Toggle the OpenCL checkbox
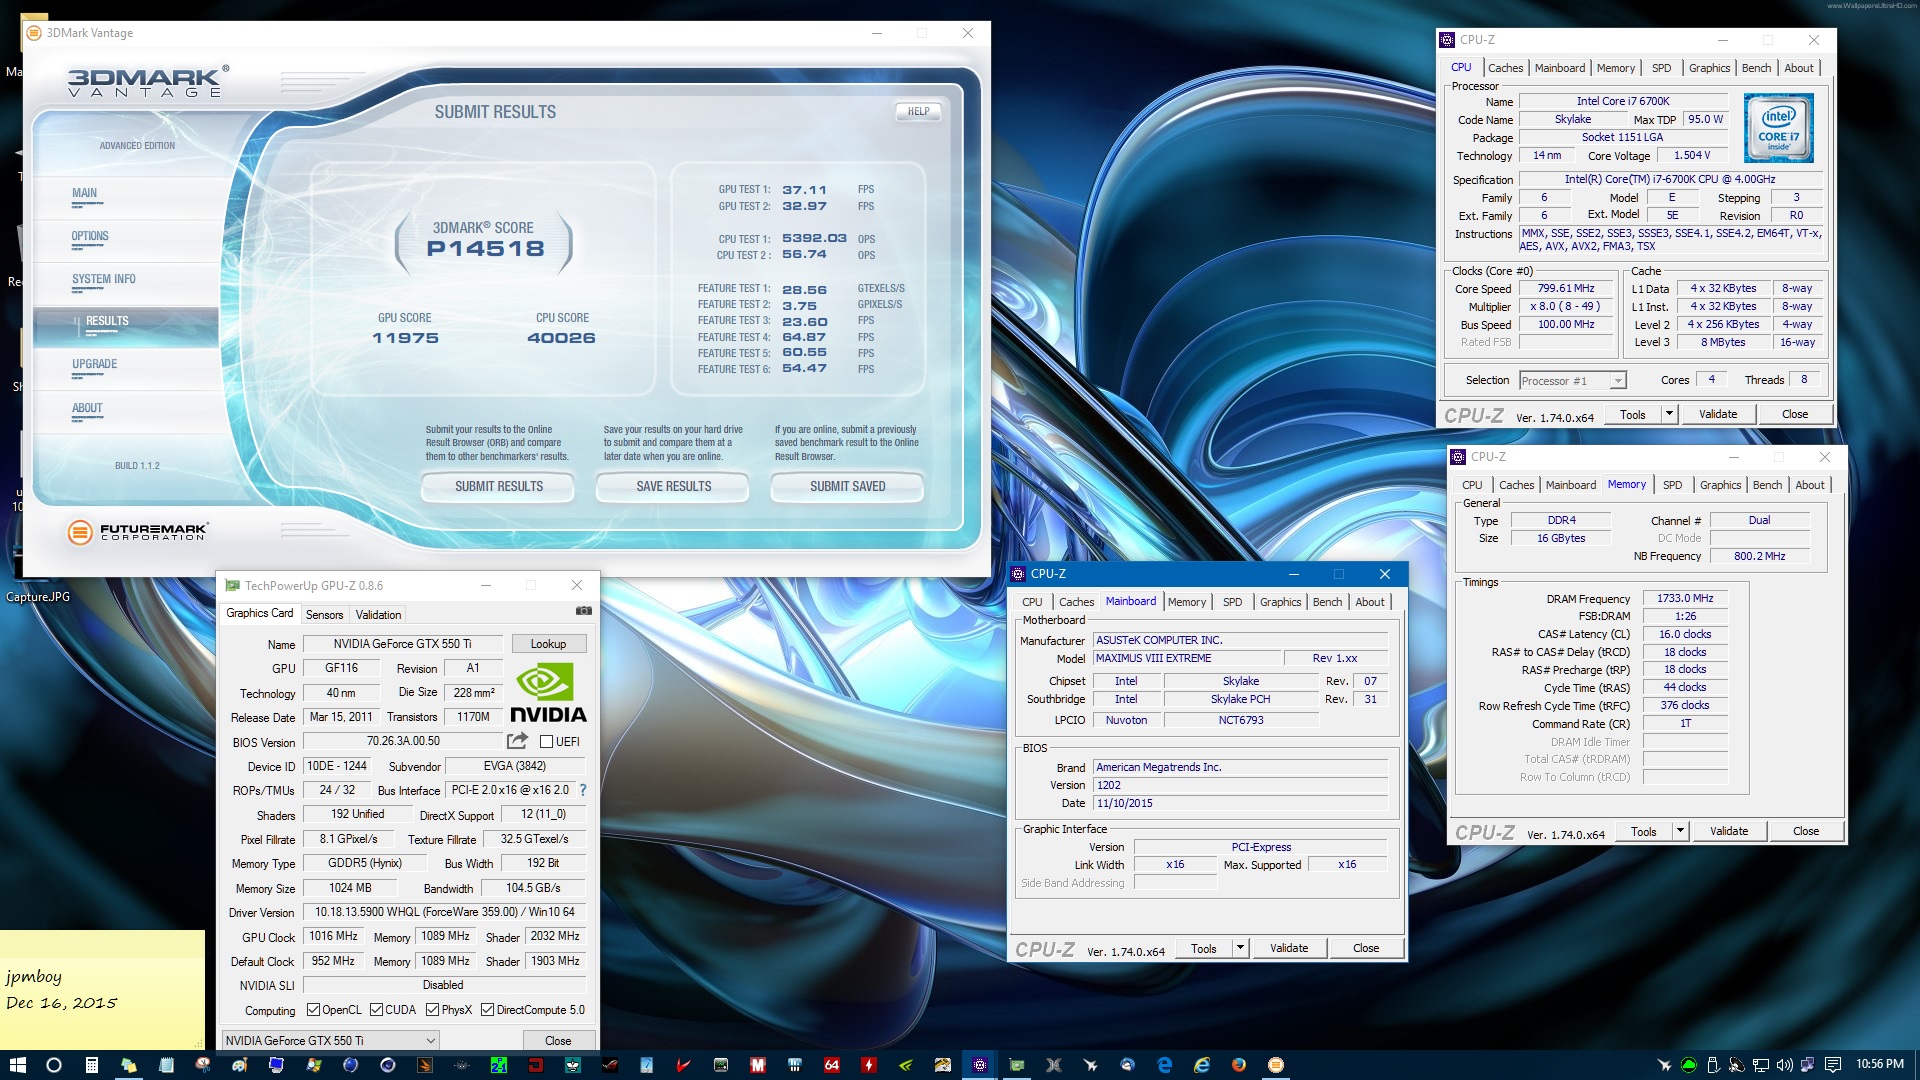The width and height of the screenshot is (1920, 1080). 313,1010
